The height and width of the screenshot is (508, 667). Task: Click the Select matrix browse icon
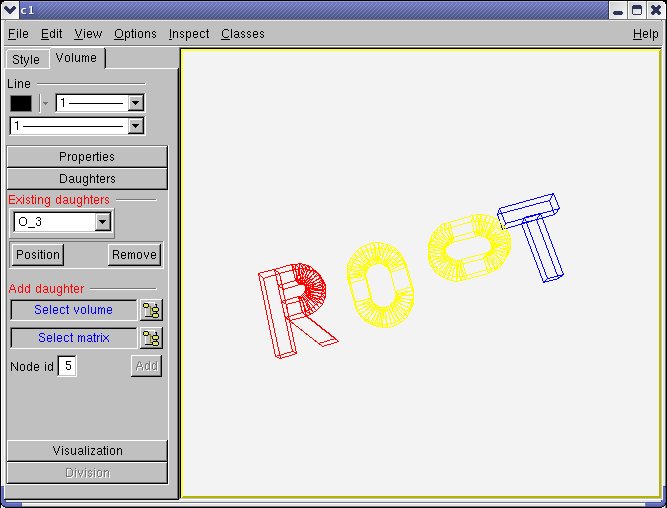151,338
